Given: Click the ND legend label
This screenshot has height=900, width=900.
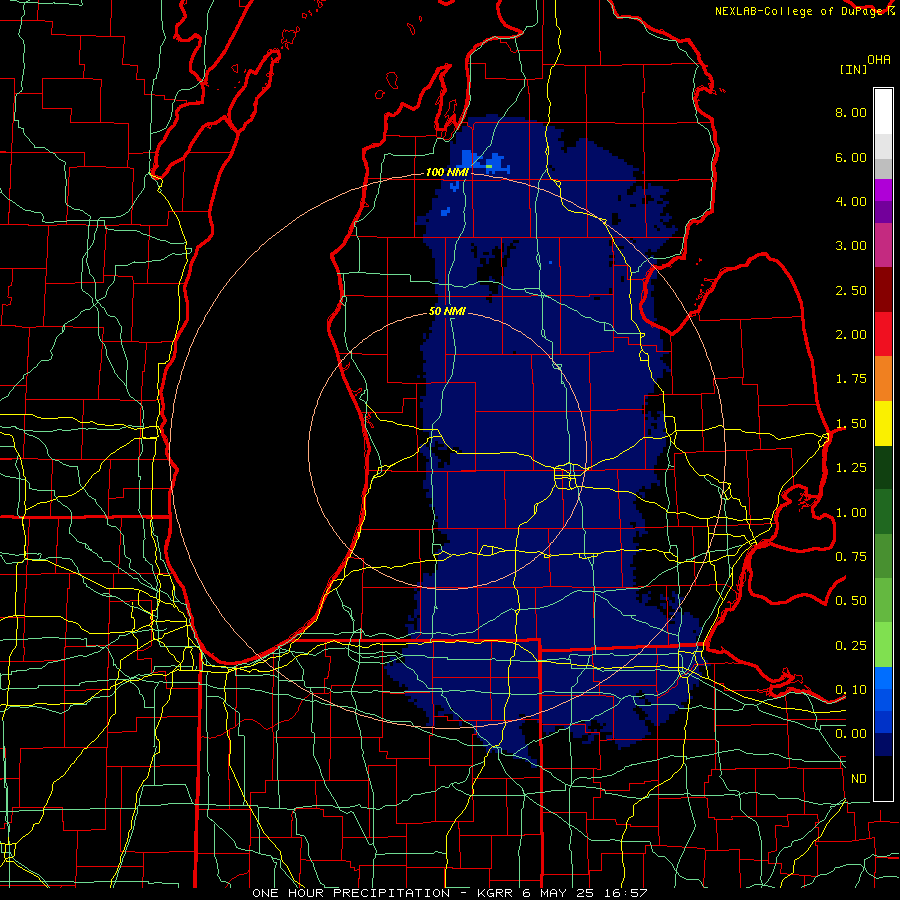Looking at the screenshot, I should [x=859, y=779].
